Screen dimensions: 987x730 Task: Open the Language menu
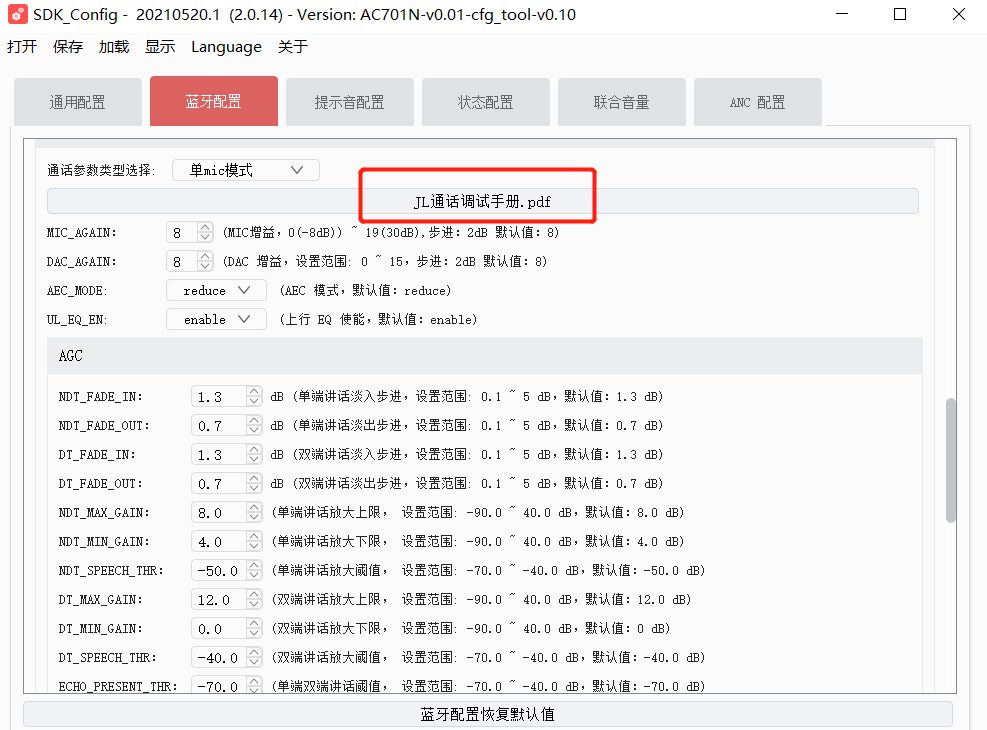pos(227,47)
